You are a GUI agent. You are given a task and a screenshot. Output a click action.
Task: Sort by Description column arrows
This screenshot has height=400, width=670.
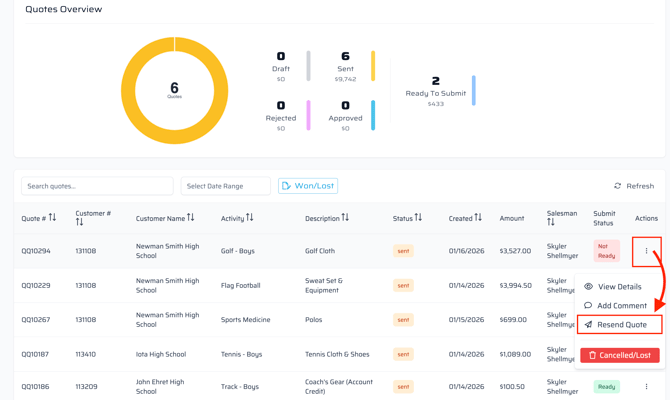[345, 218]
